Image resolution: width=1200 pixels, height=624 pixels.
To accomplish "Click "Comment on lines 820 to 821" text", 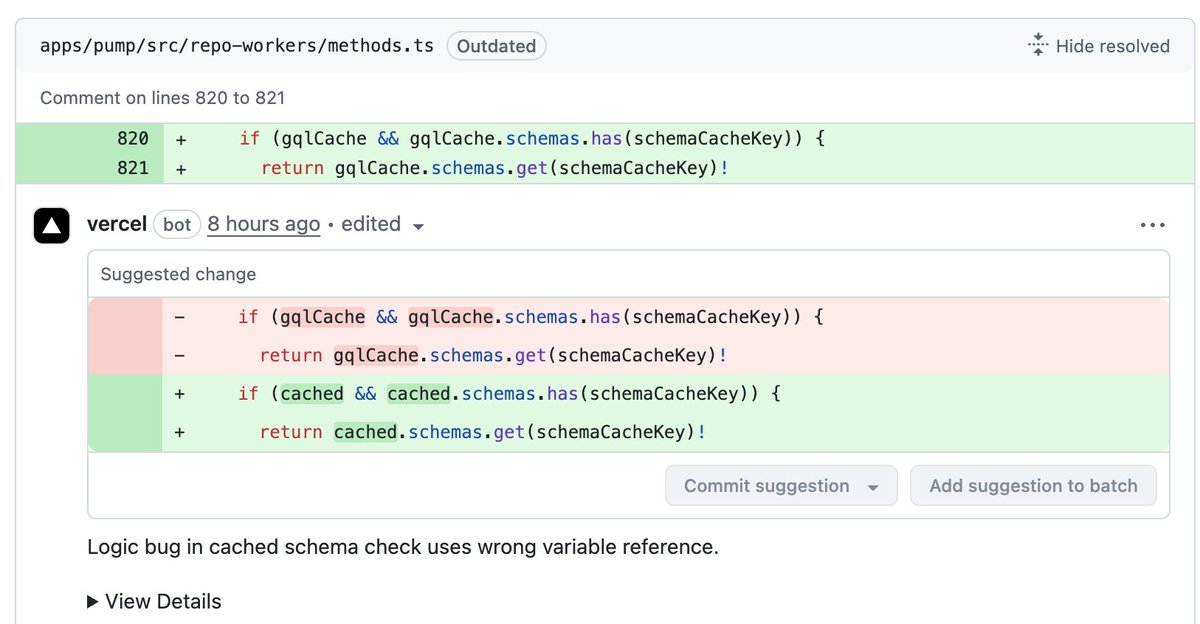I will pos(162,98).
